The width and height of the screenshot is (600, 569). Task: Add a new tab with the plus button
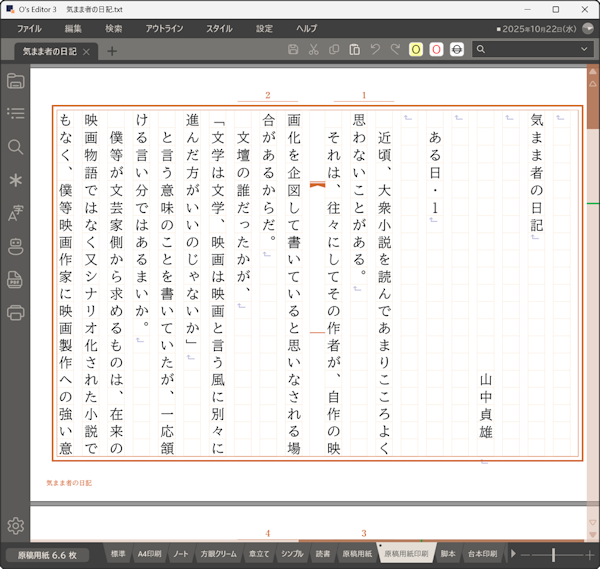112,51
